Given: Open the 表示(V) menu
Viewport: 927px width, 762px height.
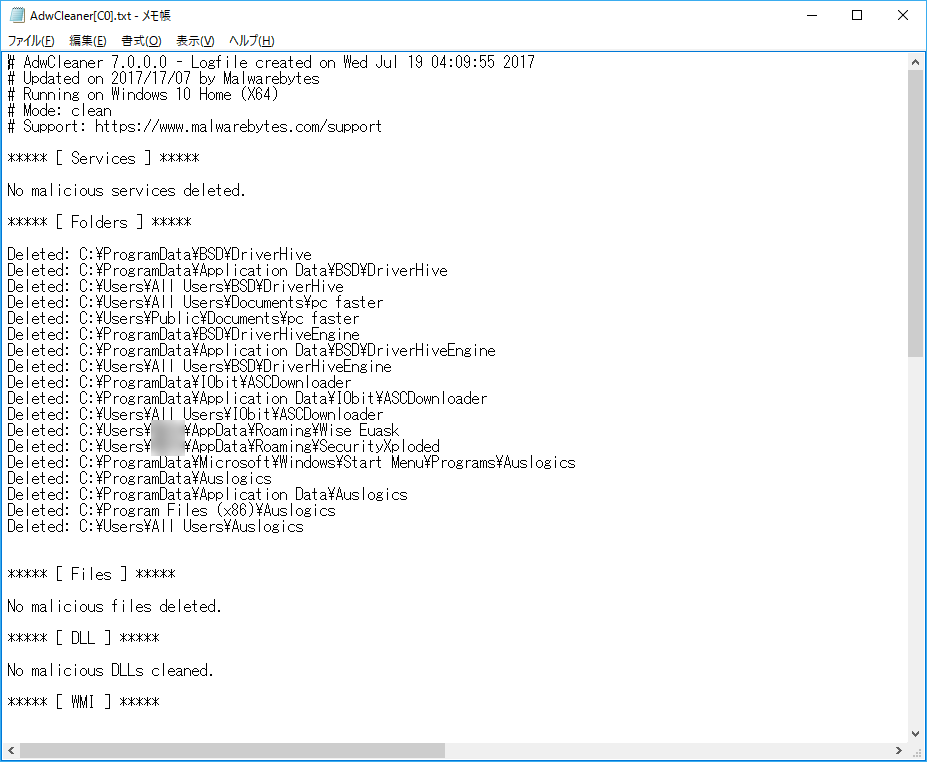Looking at the screenshot, I should (x=195, y=41).
